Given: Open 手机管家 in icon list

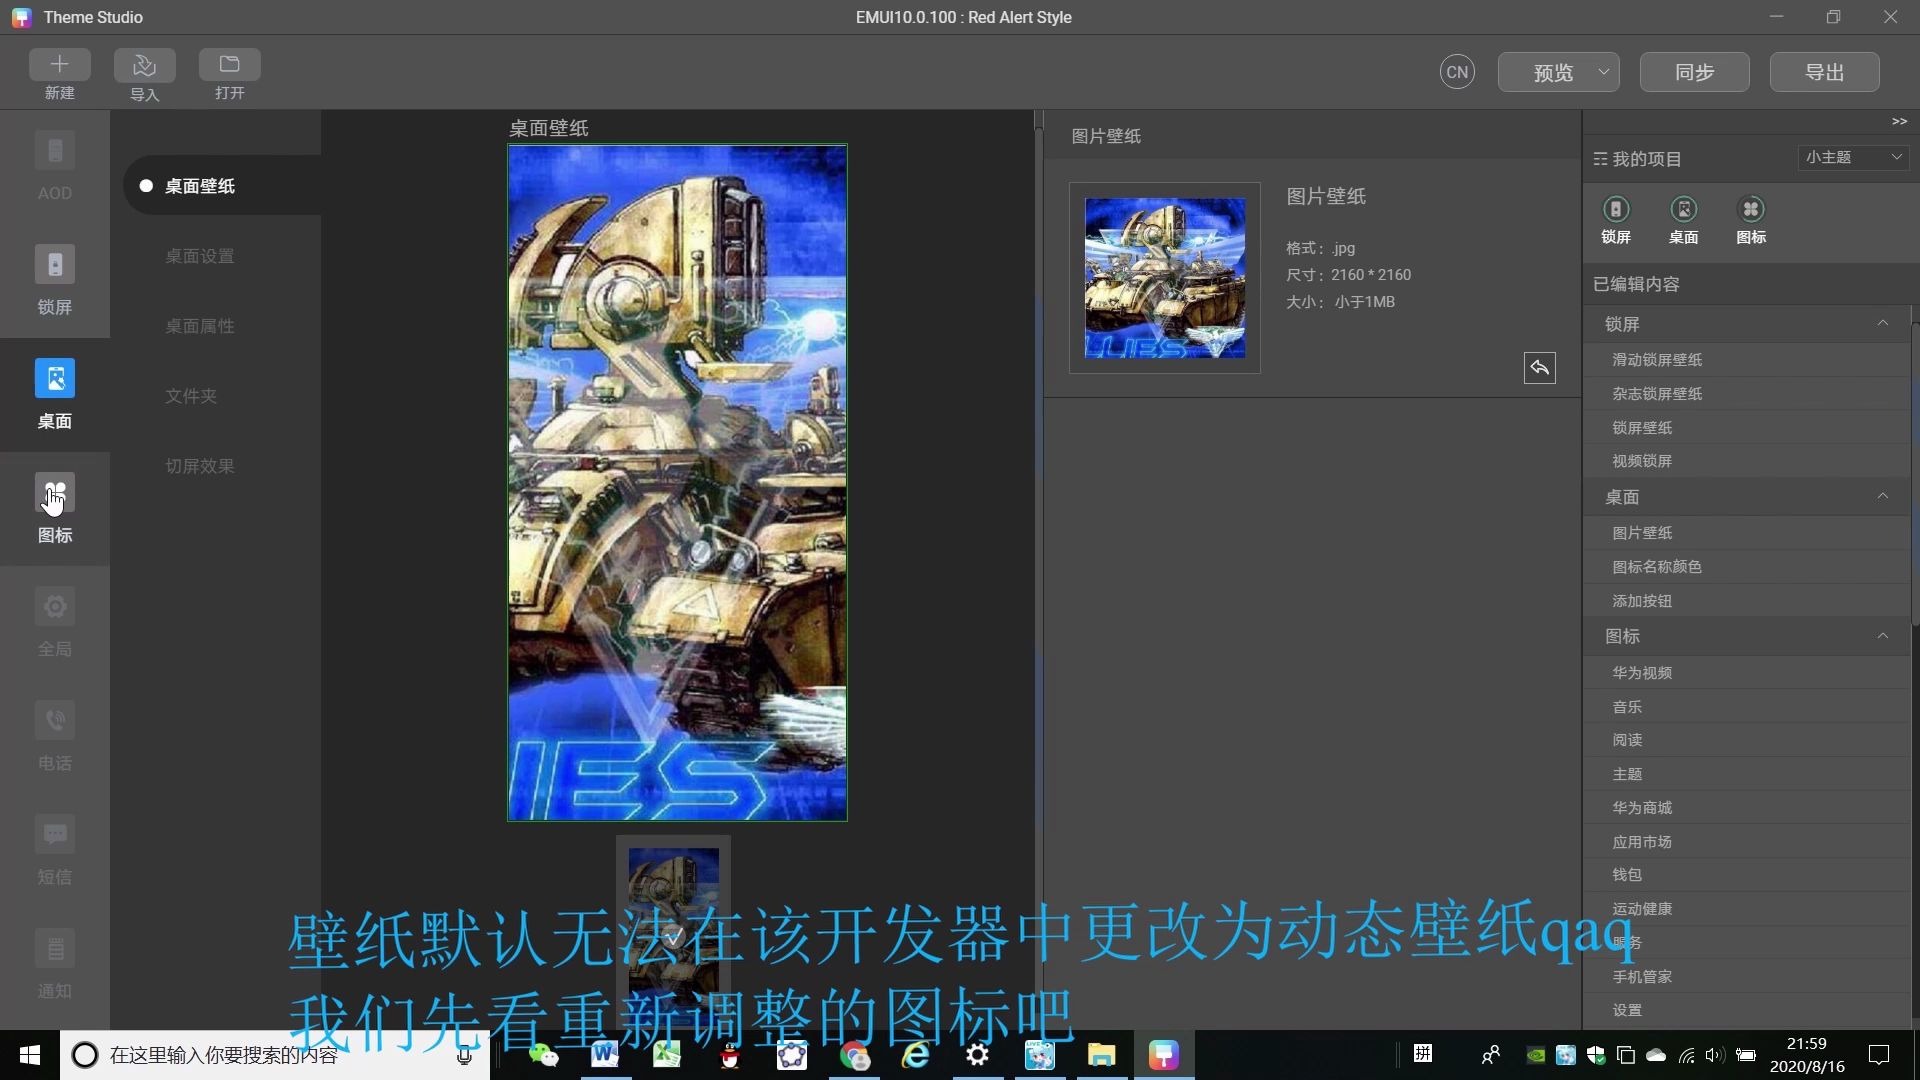Looking at the screenshot, I should tap(1746, 977).
